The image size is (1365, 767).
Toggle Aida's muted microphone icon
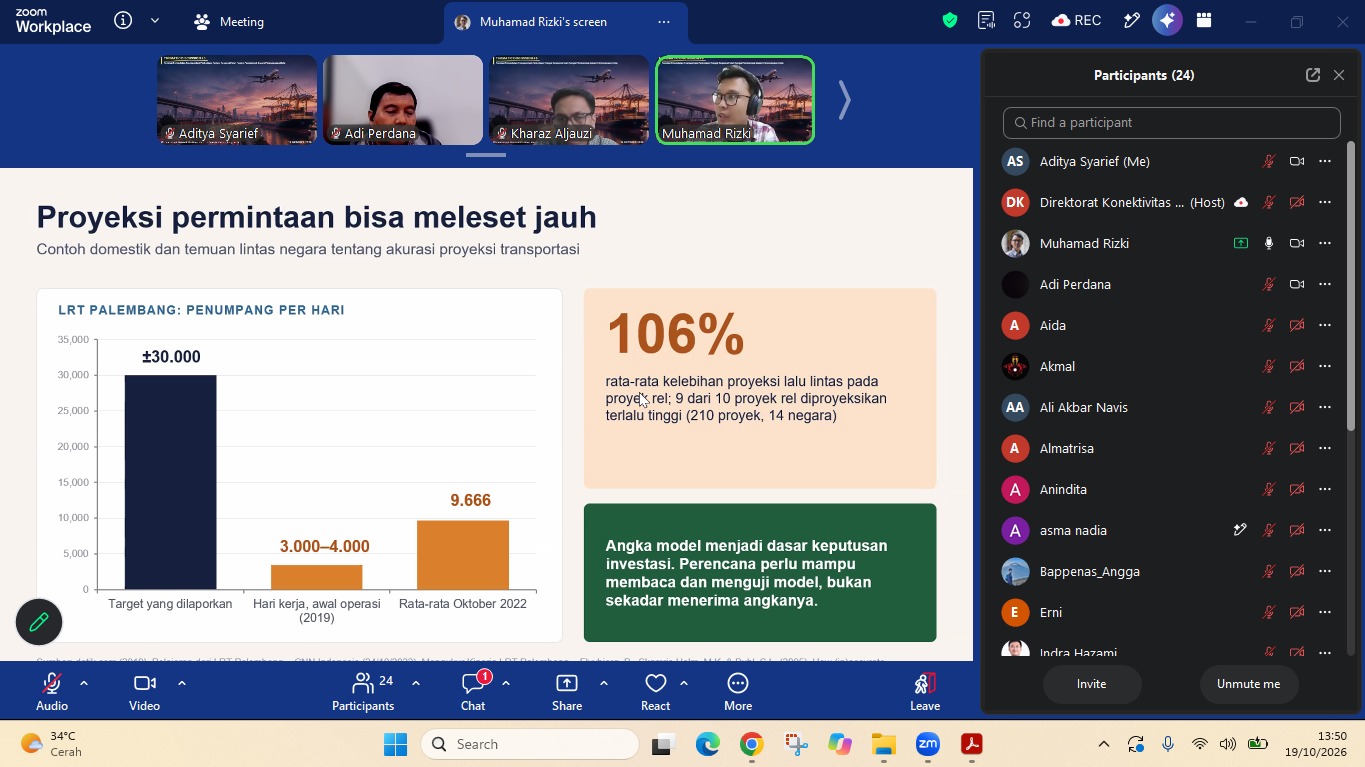(x=1269, y=325)
